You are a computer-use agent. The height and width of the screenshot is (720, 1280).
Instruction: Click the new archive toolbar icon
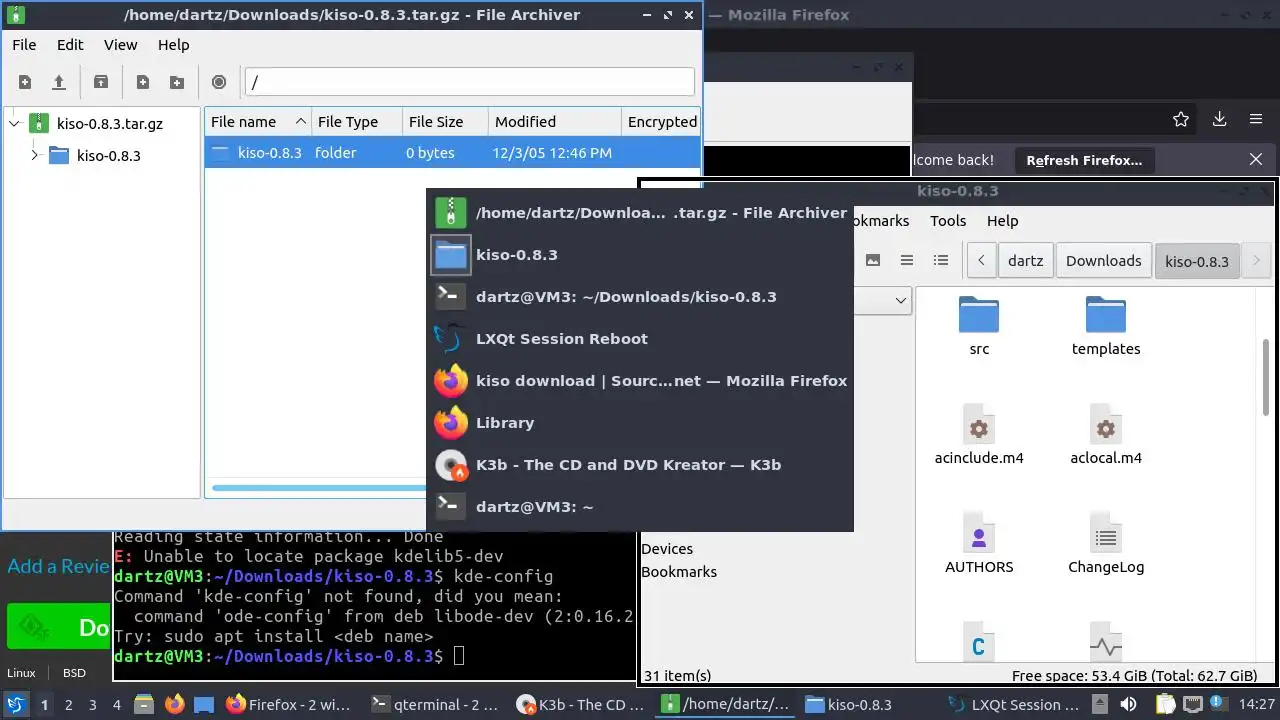pyautogui.click(x=25, y=82)
